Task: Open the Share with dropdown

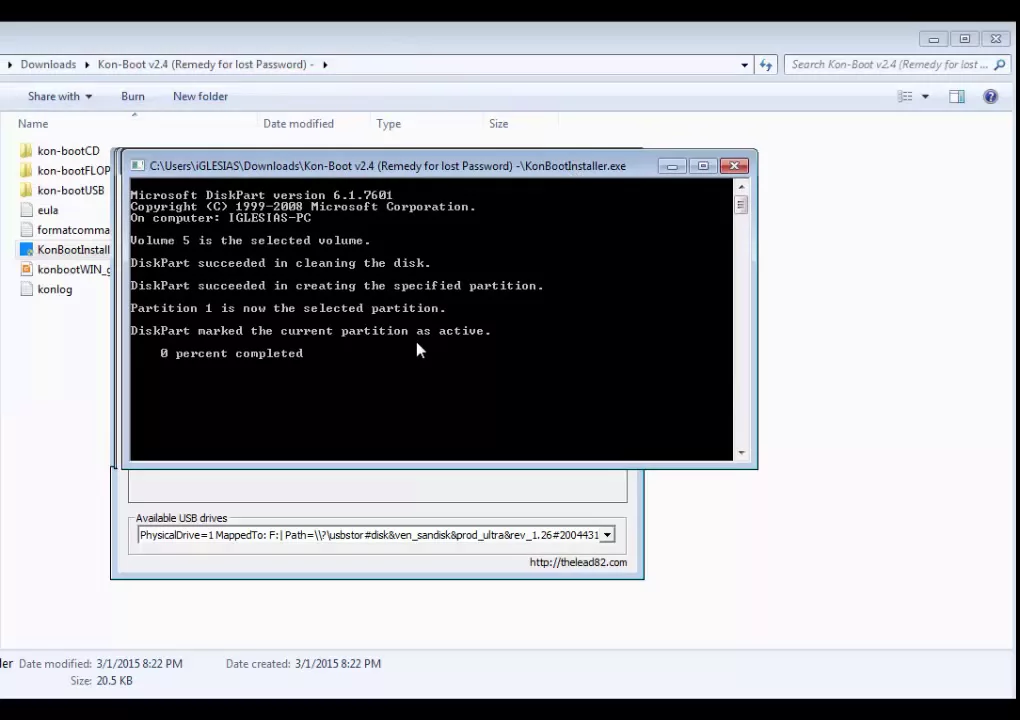Action: tap(60, 96)
